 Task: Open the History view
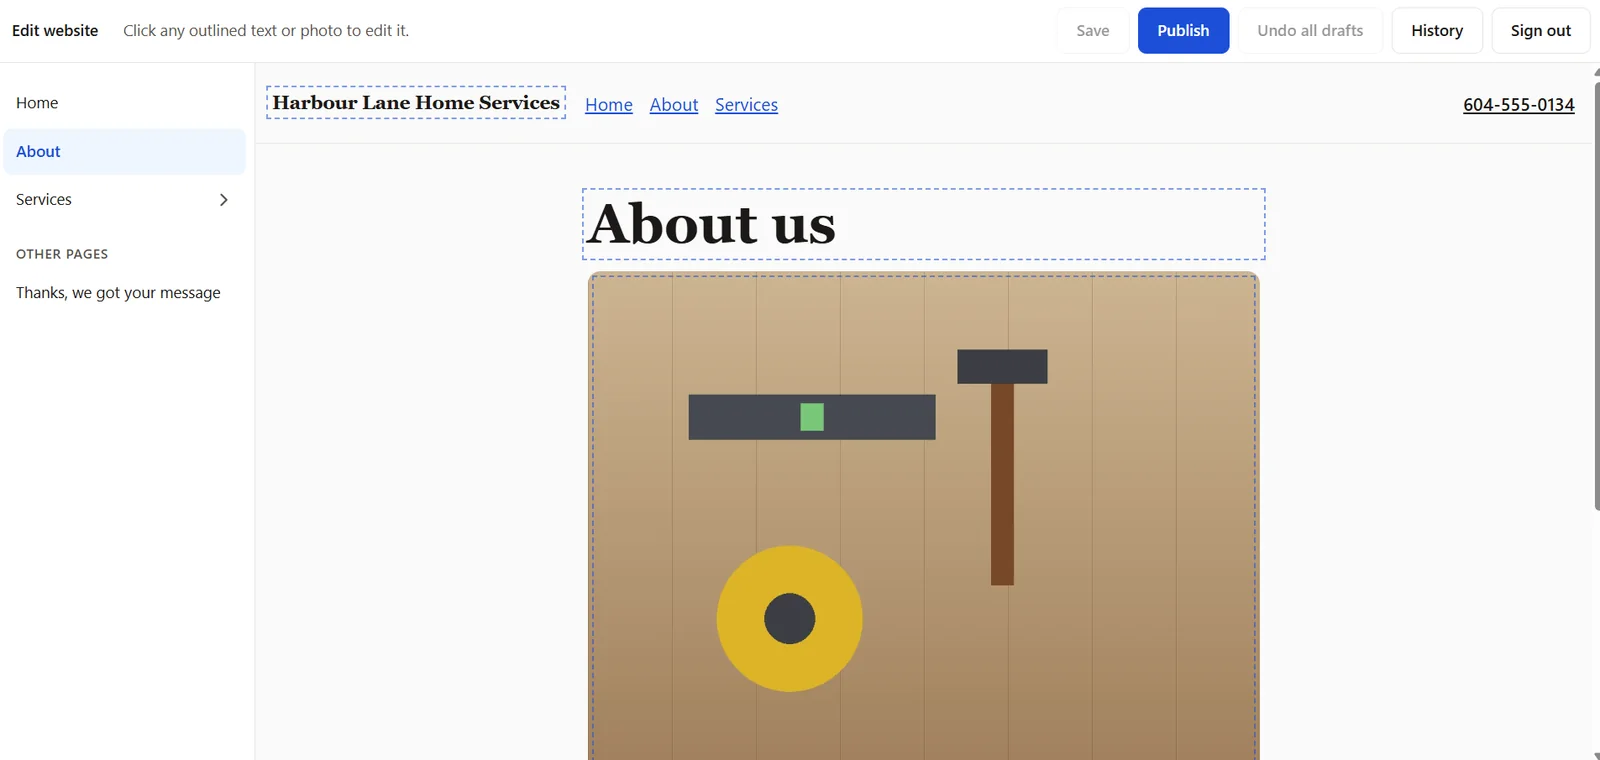(1437, 31)
